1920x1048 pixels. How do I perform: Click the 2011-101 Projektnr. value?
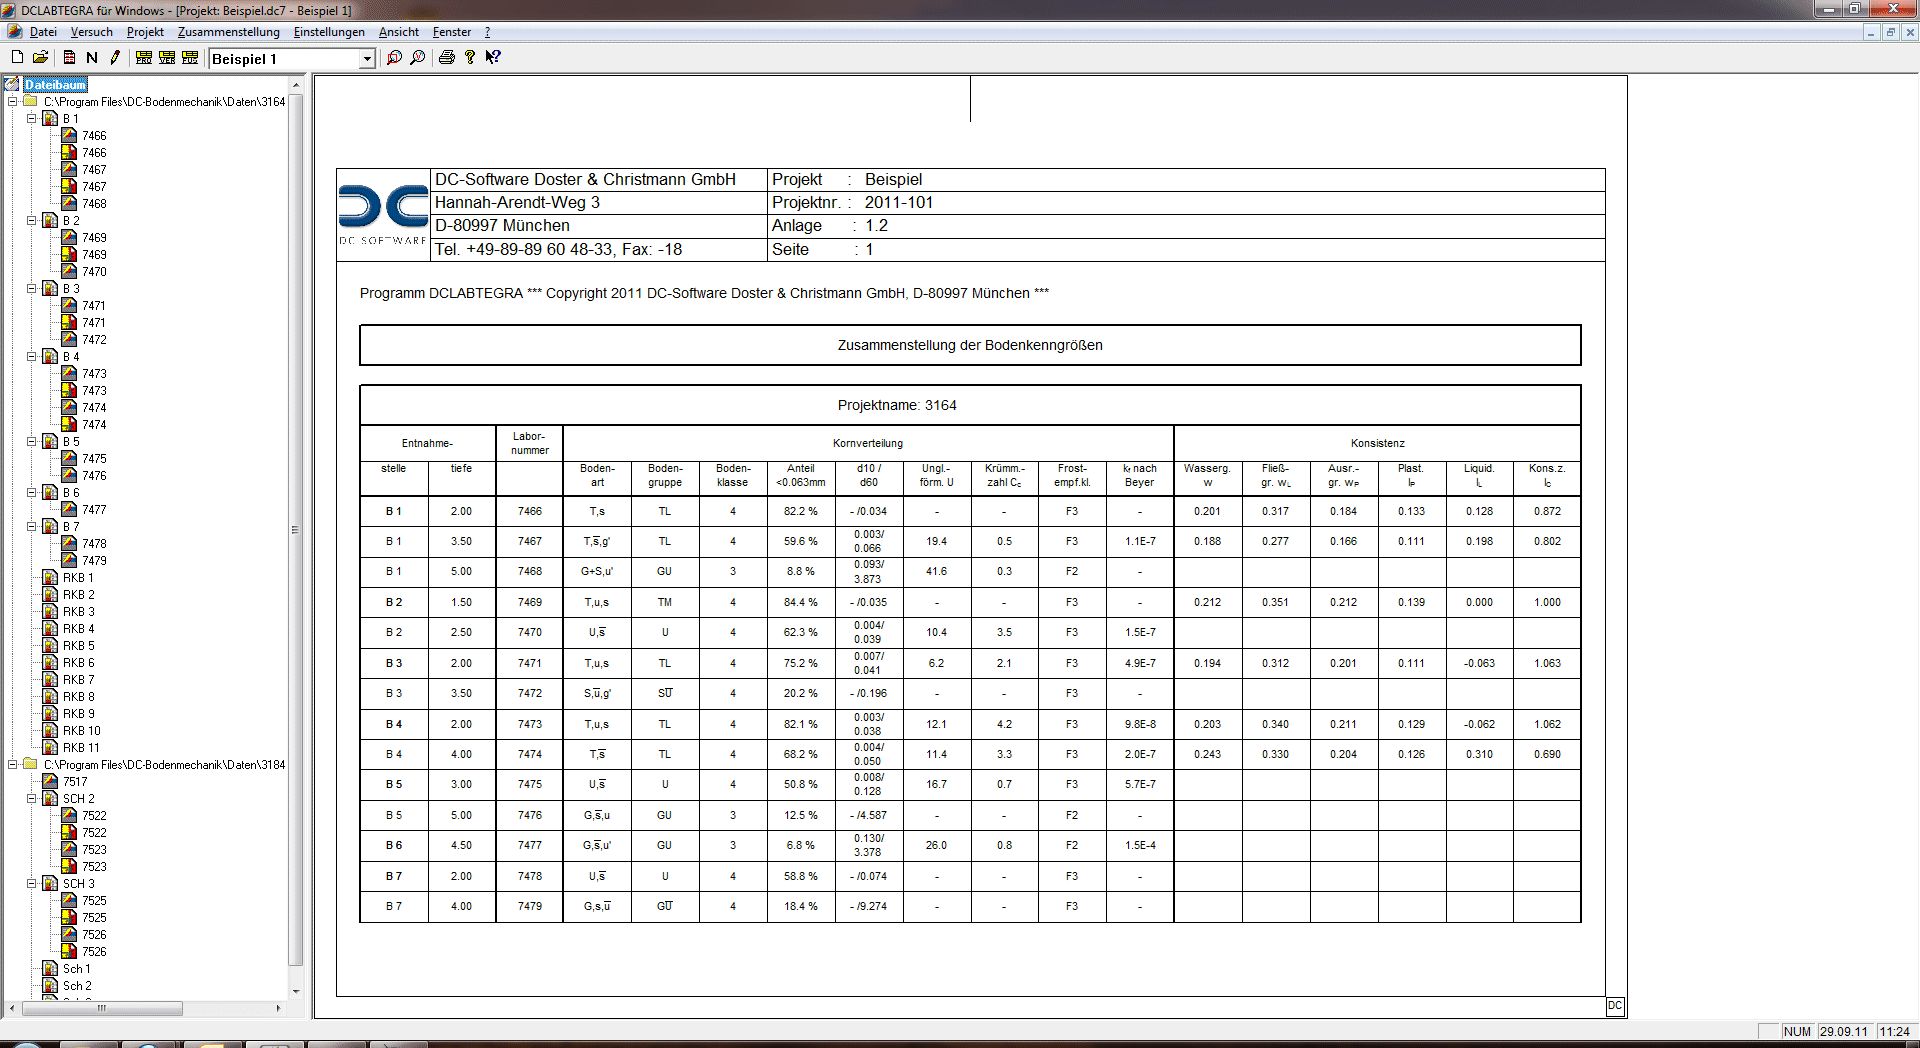click(898, 202)
